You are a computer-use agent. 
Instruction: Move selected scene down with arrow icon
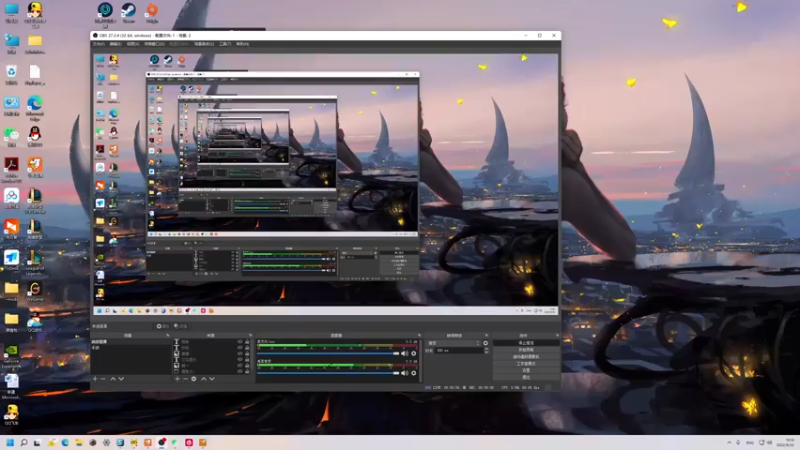coord(121,379)
